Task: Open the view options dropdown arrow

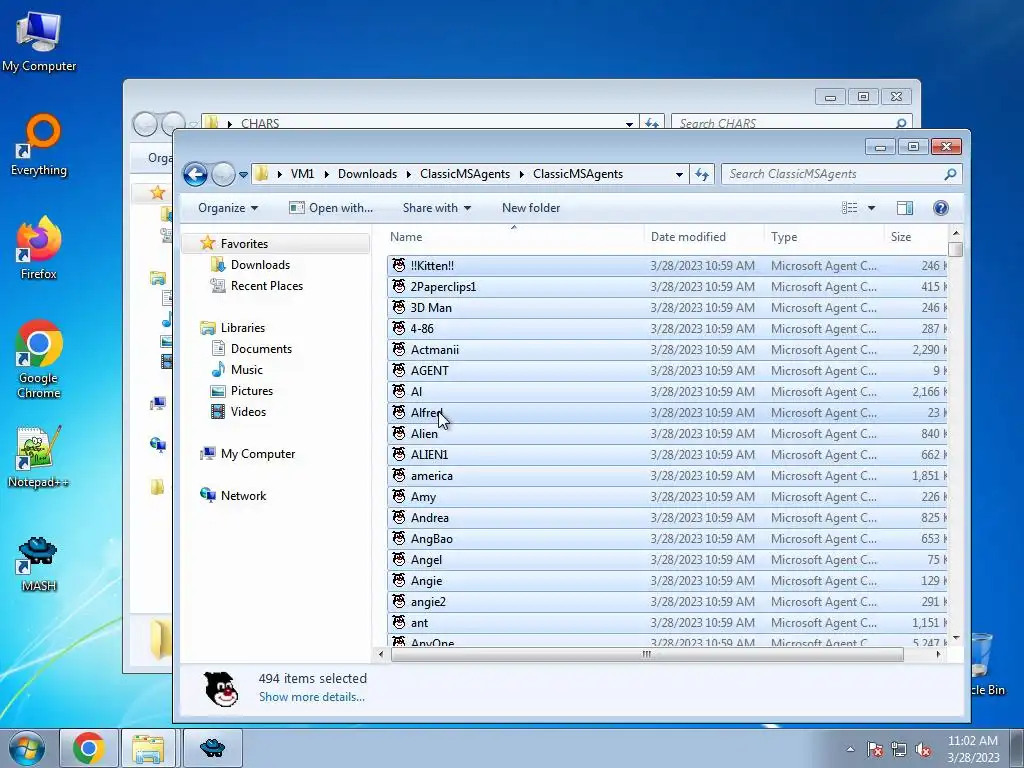Action: pos(871,208)
